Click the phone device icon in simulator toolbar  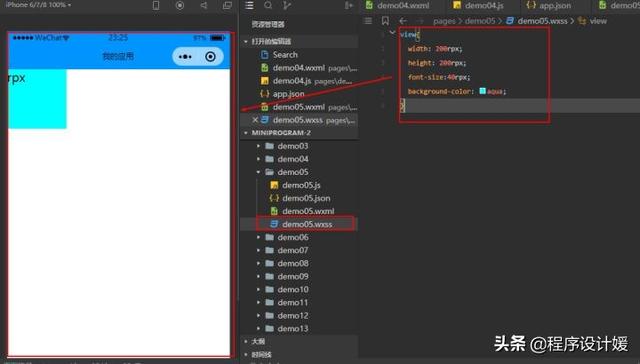click(x=156, y=5)
